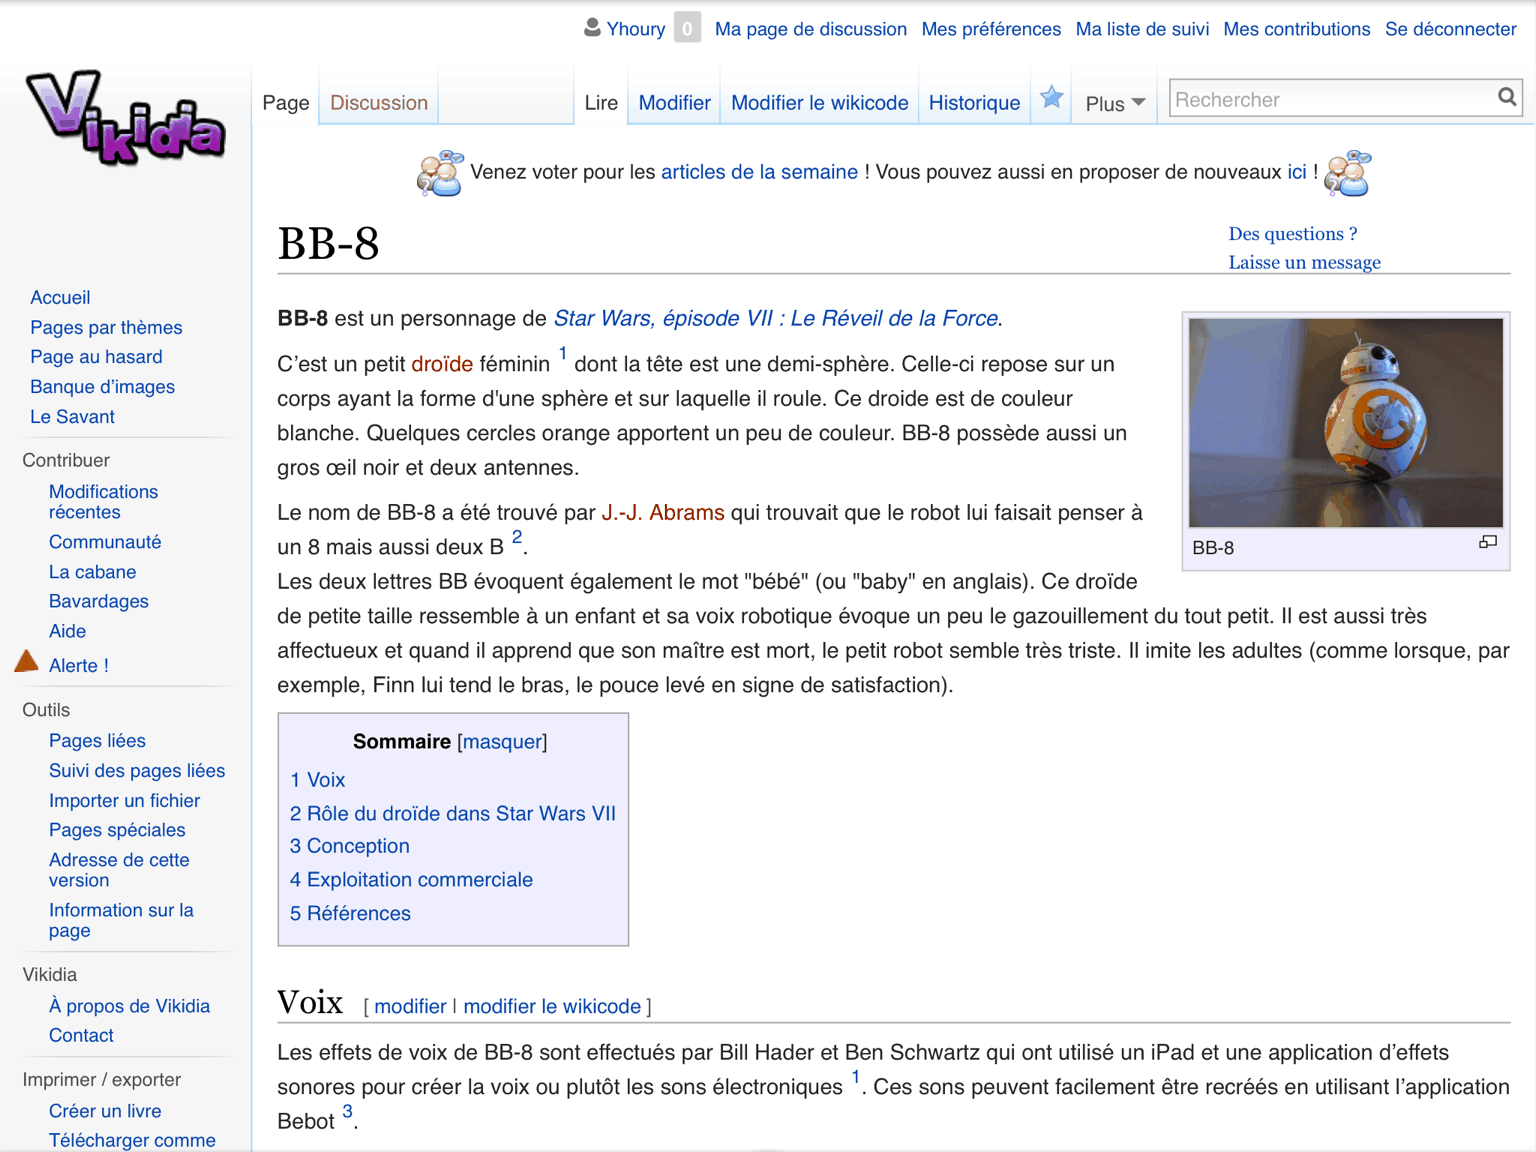The width and height of the screenshot is (1536, 1152).
Task: Click the user icon beside Yhoury
Action: tap(592, 28)
